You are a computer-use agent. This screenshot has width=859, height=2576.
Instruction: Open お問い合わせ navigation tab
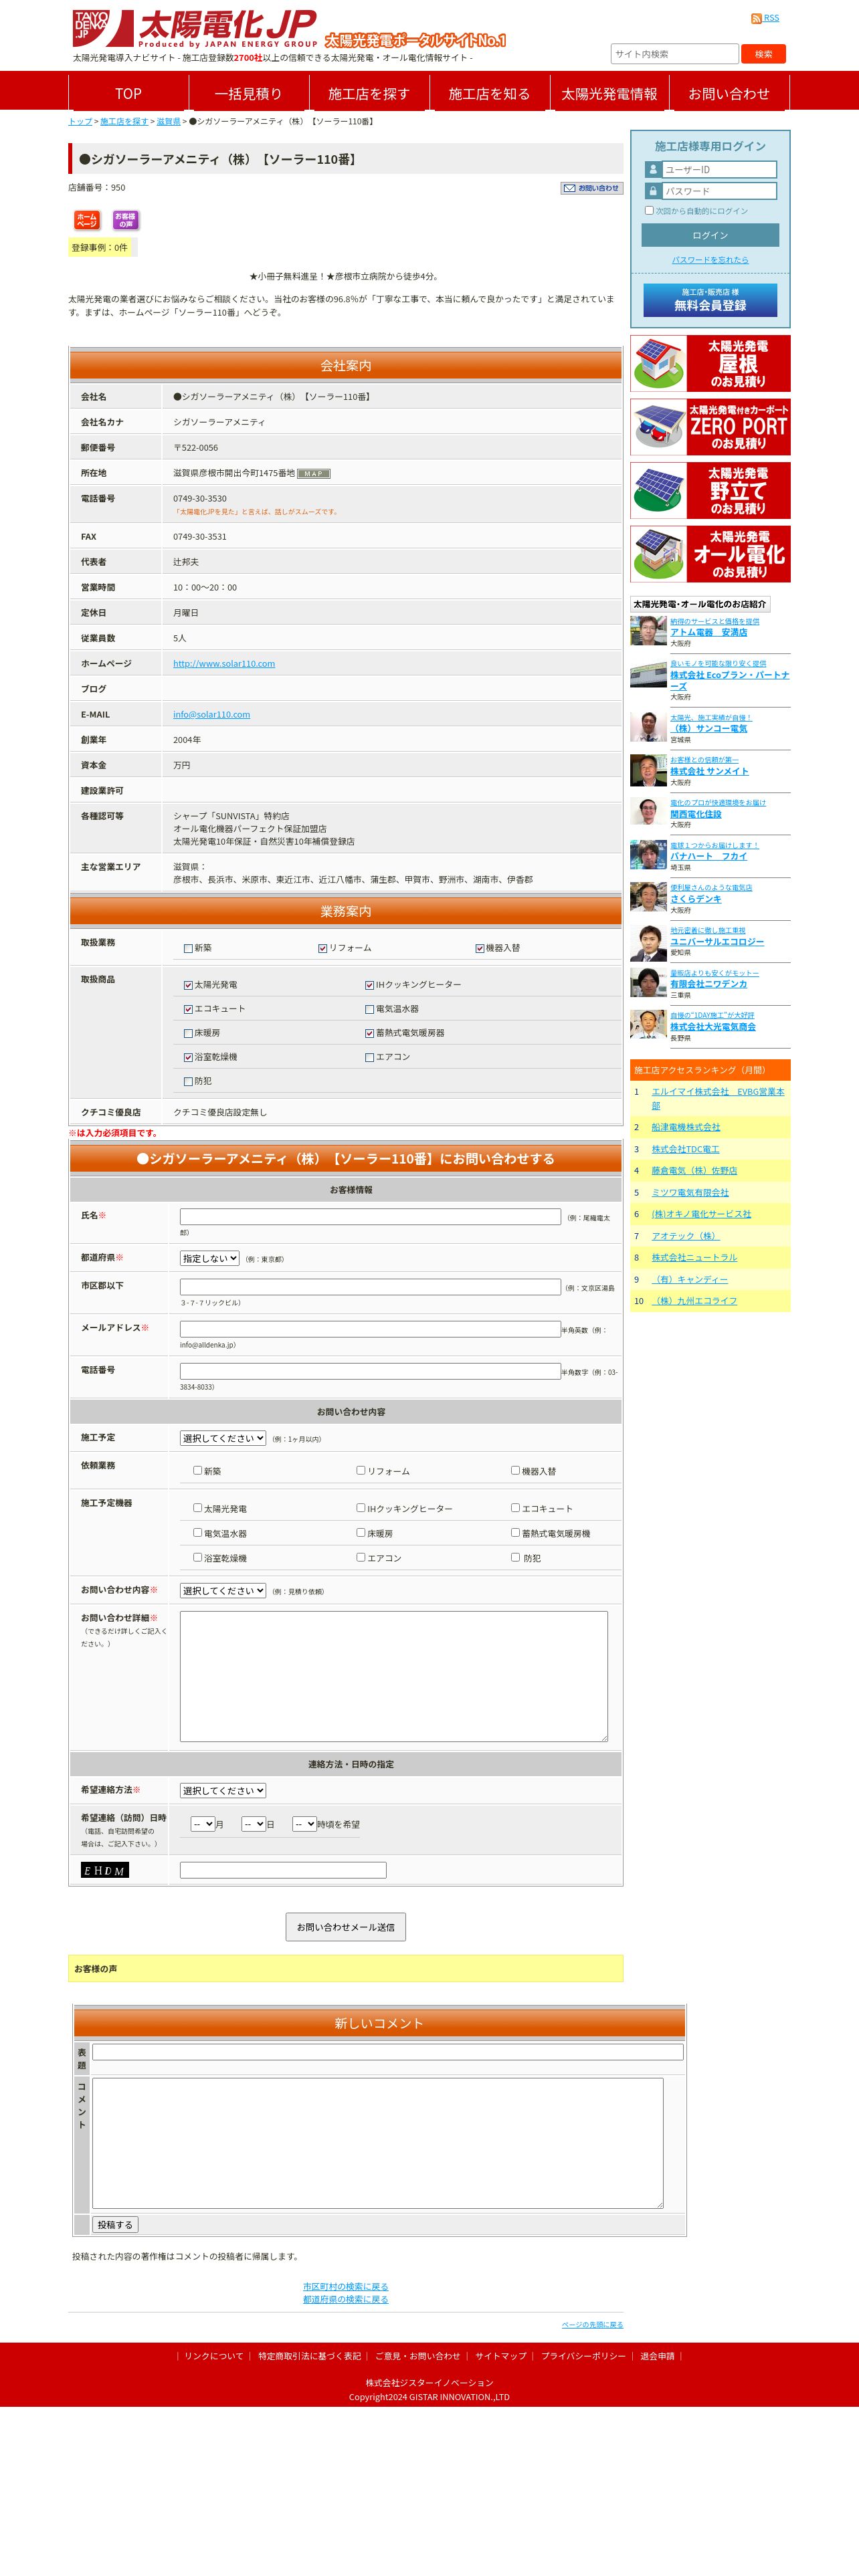pyautogui.click(x=729, y=93)
